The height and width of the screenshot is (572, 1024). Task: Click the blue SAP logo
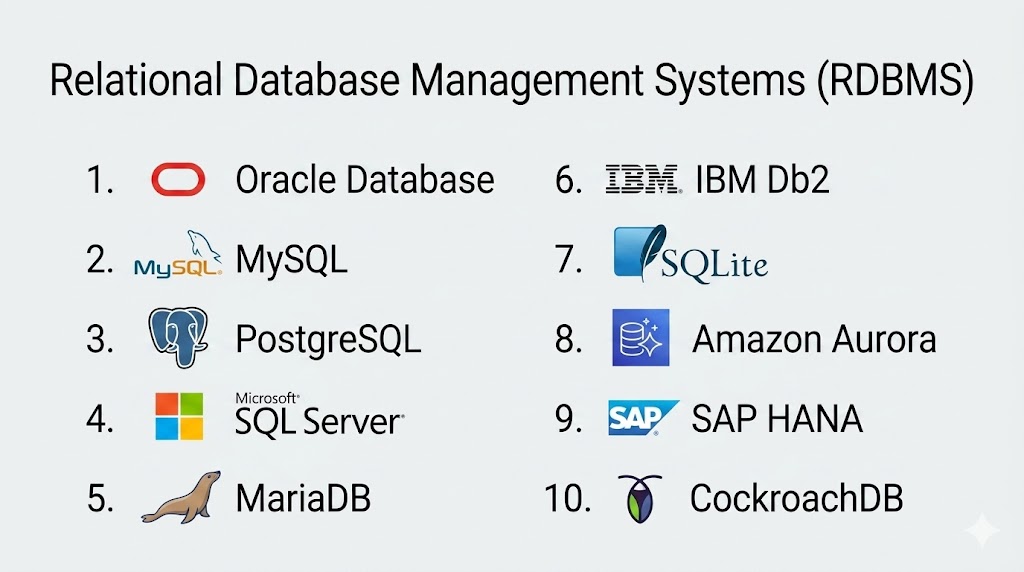click(643, 418)
